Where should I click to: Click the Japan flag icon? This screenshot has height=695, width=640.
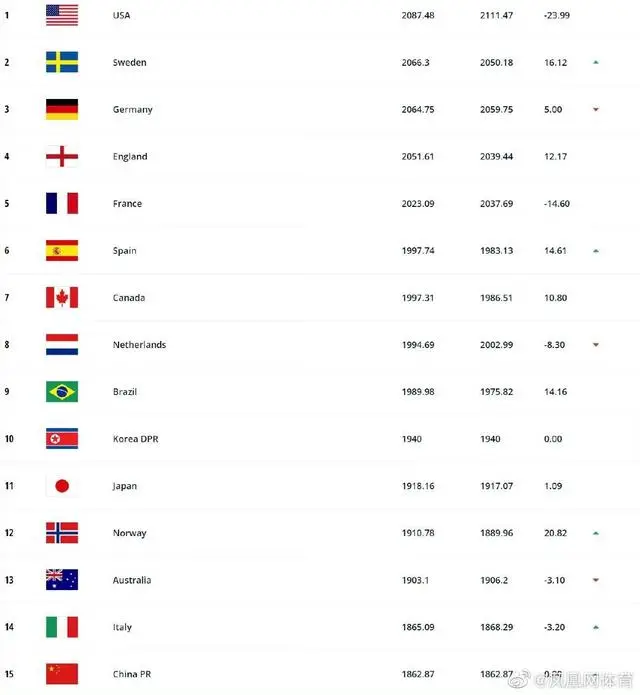point(61,486)
